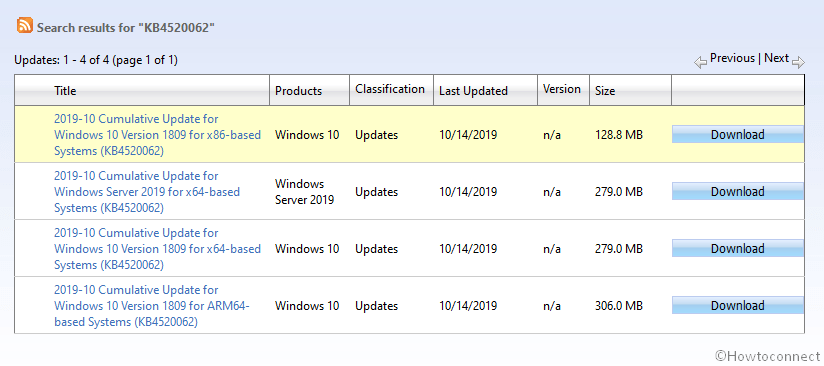Screen dimensions: 824x366
Task: Click the right arrow icon beside Next
Action: click(x=798, y=63)
